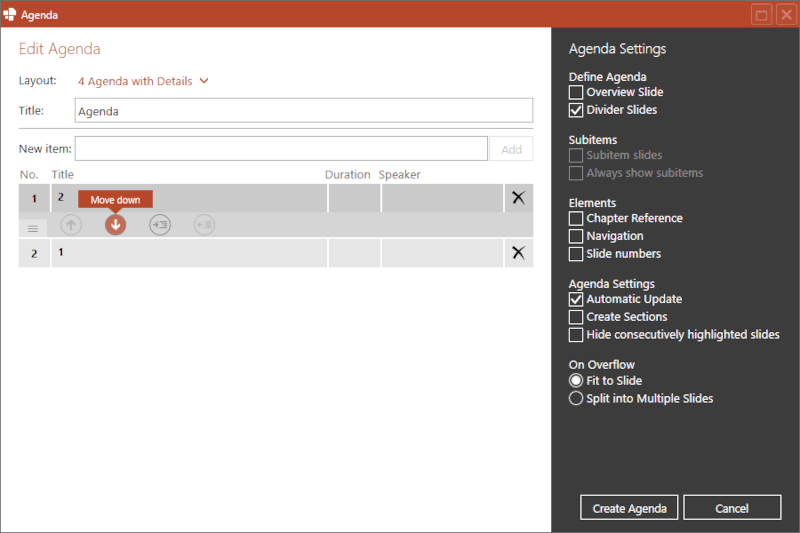Open the Layout dropdown chevron
Viewport: 800px width, 533px height.
pos(205,81)
